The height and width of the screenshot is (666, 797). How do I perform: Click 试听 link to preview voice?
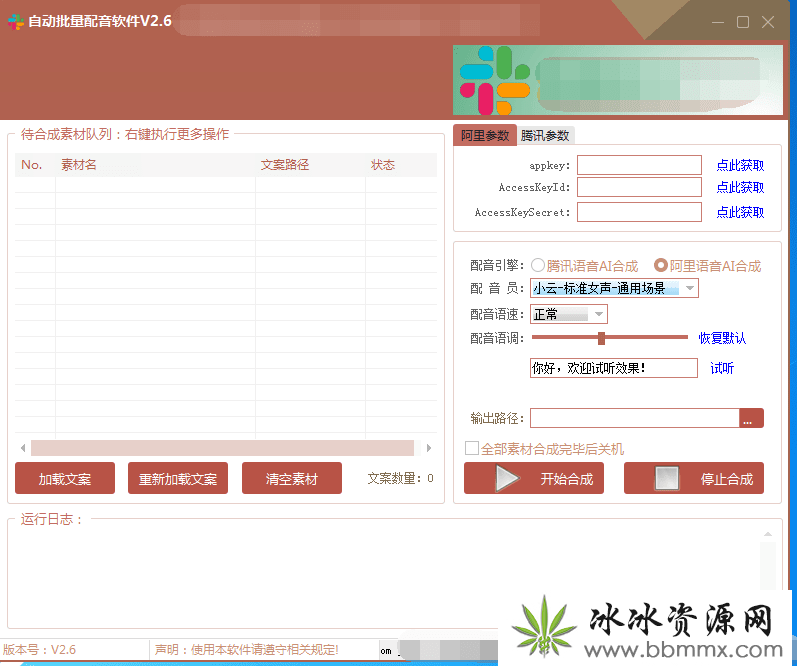722,368
